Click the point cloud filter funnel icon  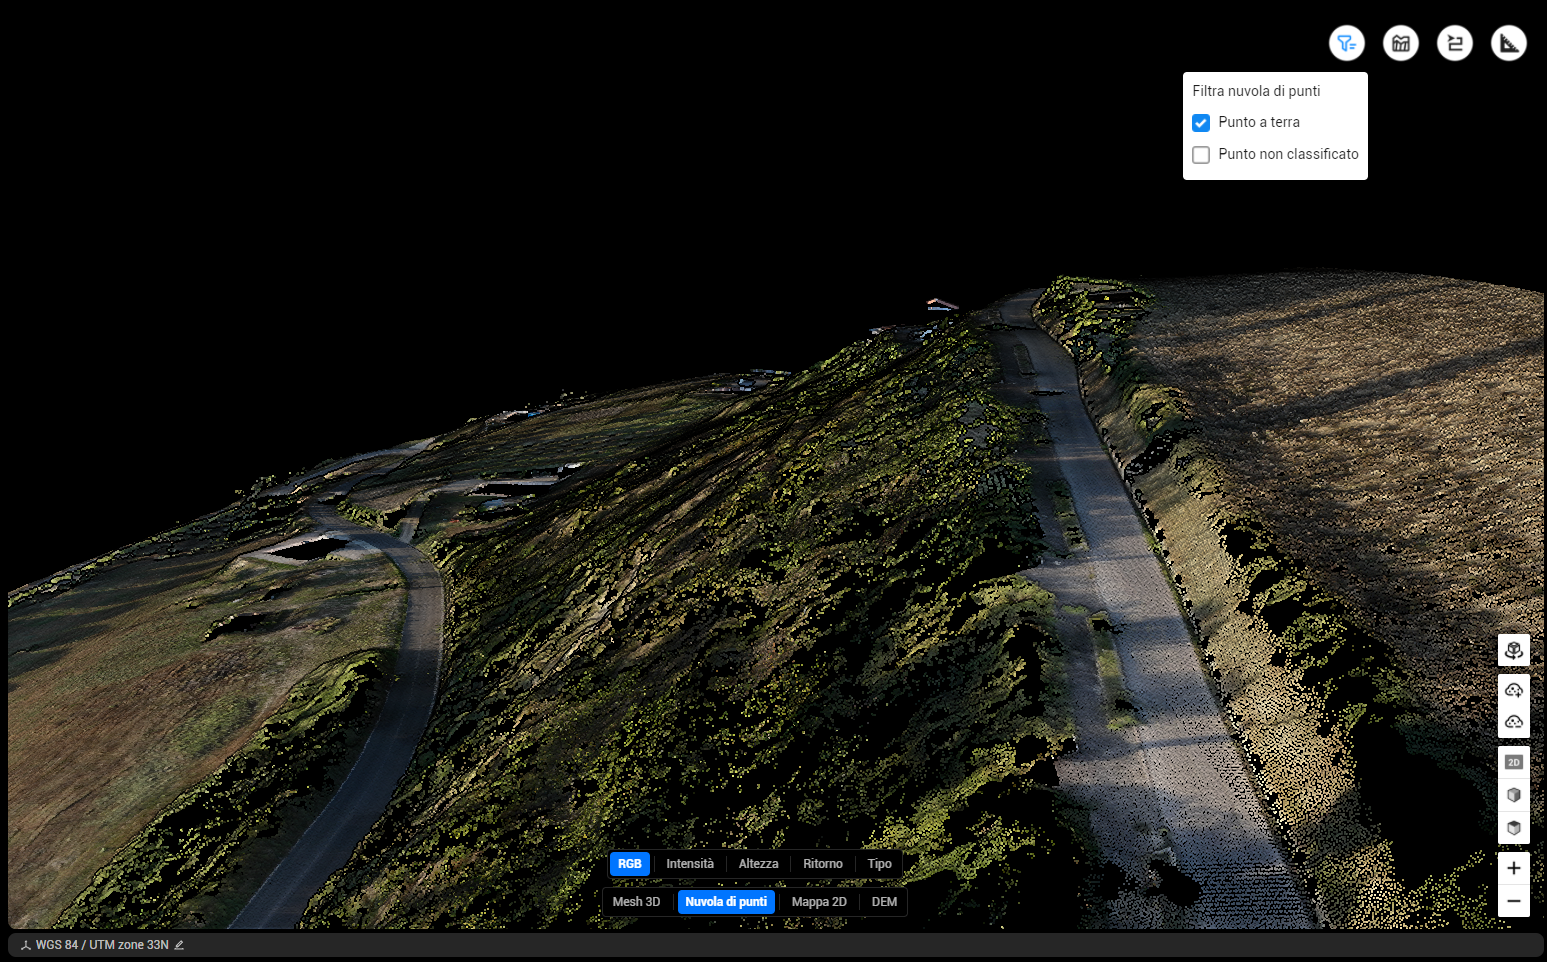(1346, 43)
